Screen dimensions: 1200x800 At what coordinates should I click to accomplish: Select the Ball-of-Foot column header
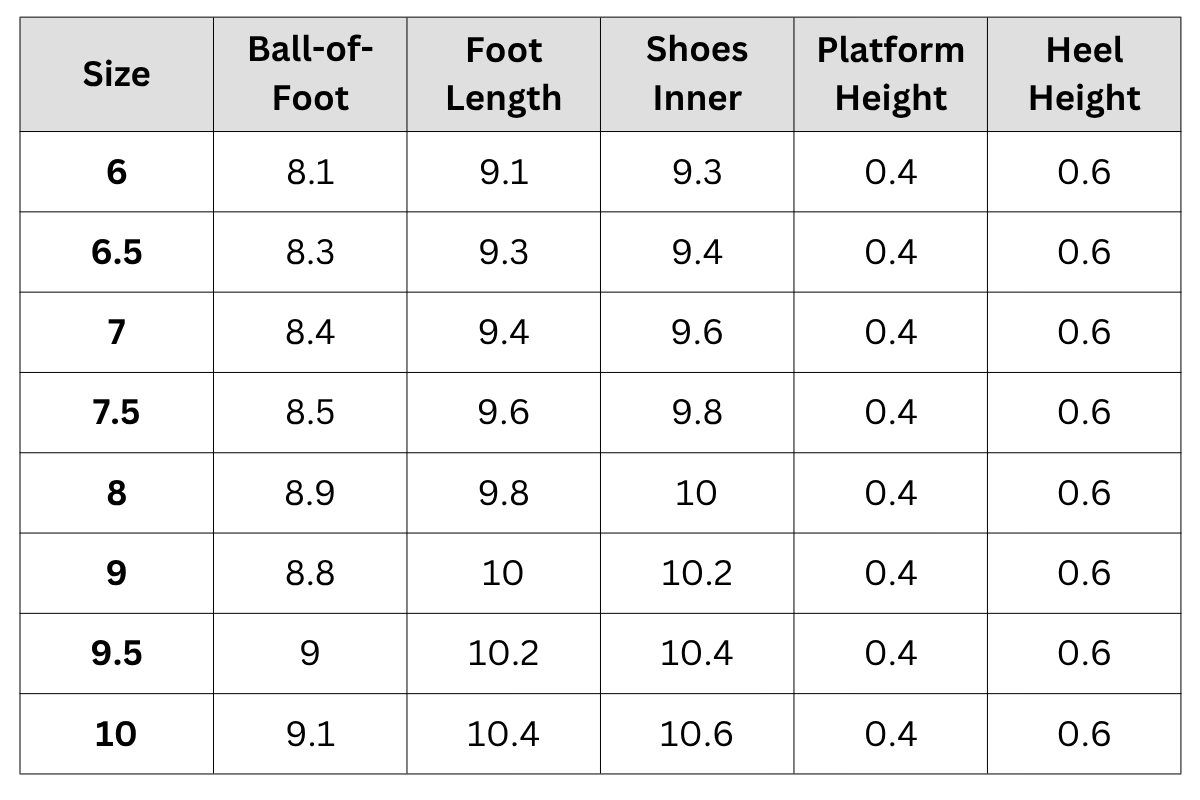click(310, 74)
